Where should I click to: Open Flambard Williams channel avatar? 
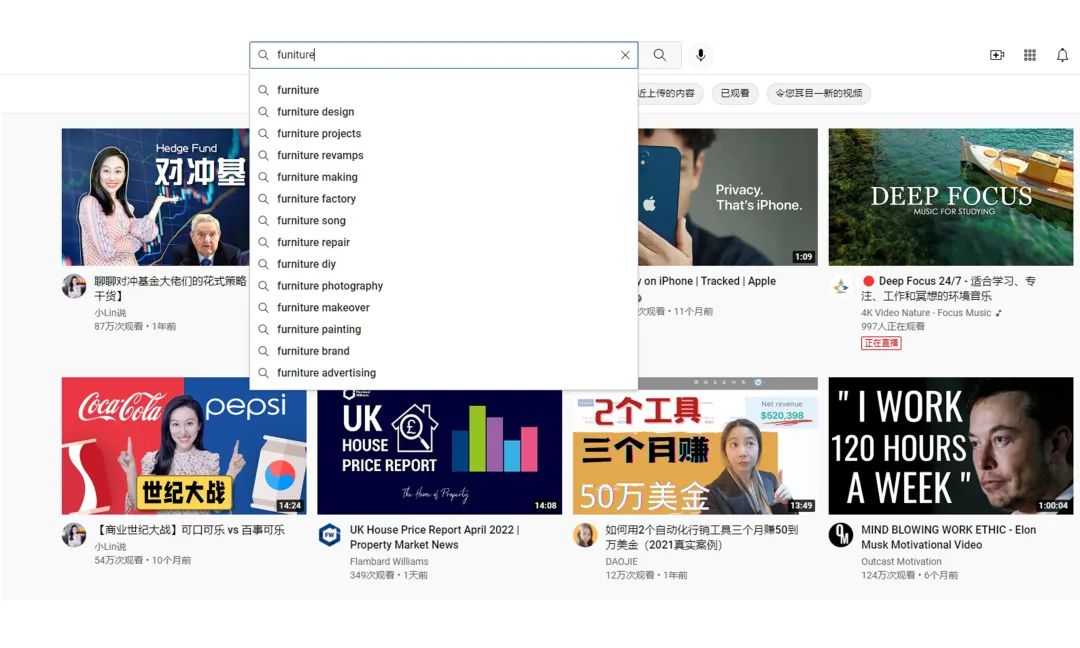point(329,535)
